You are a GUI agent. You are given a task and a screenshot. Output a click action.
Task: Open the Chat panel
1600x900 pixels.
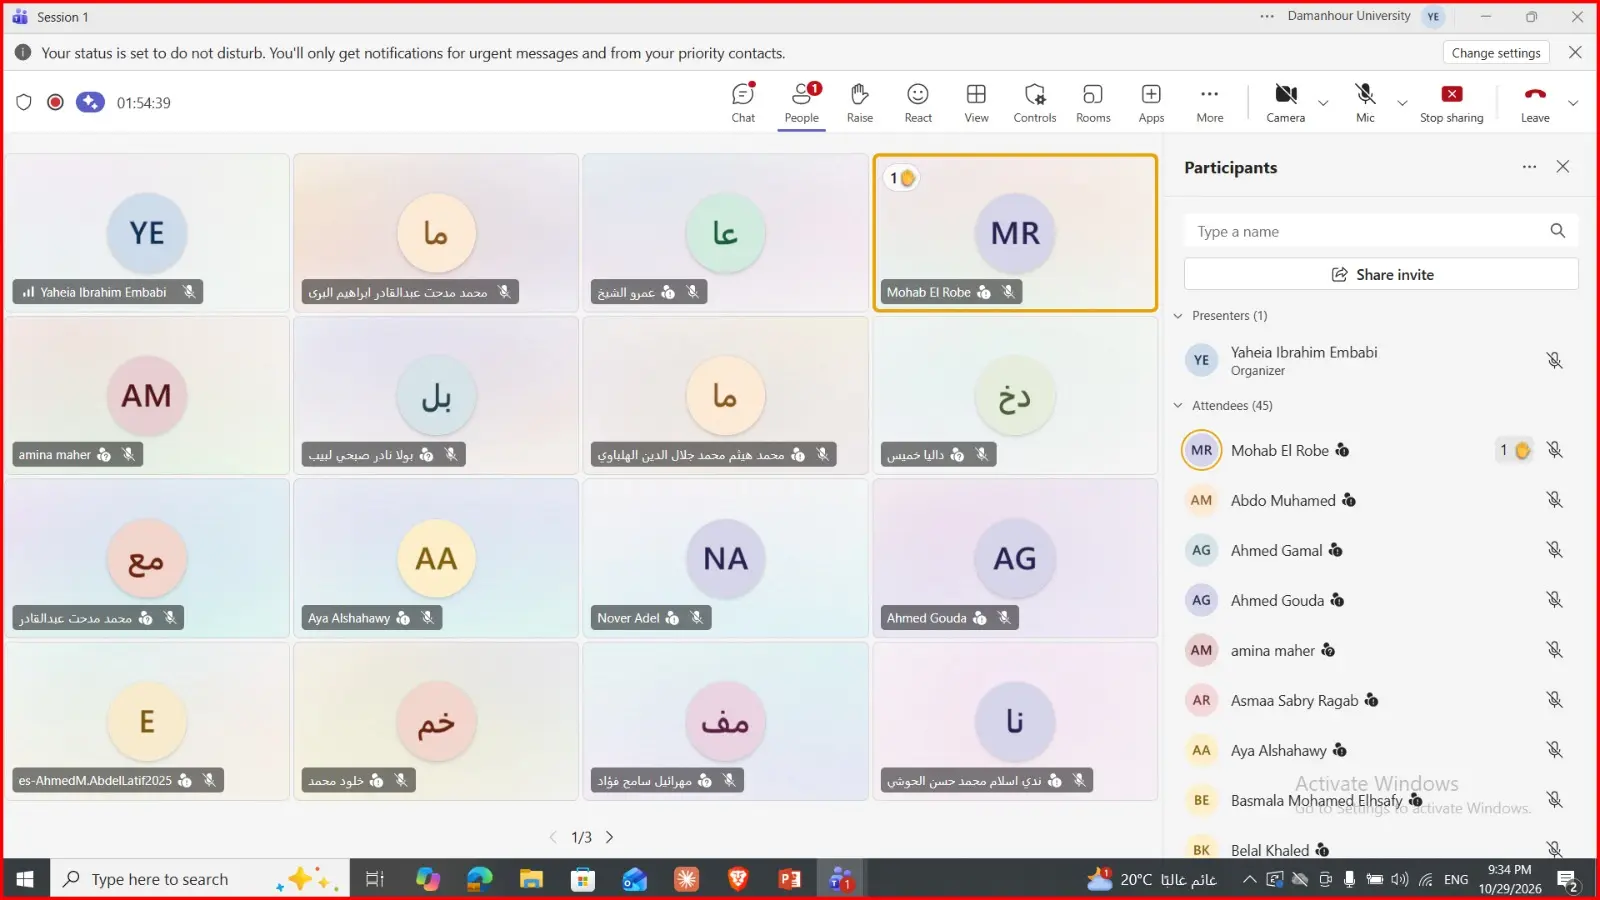point(743,103)
